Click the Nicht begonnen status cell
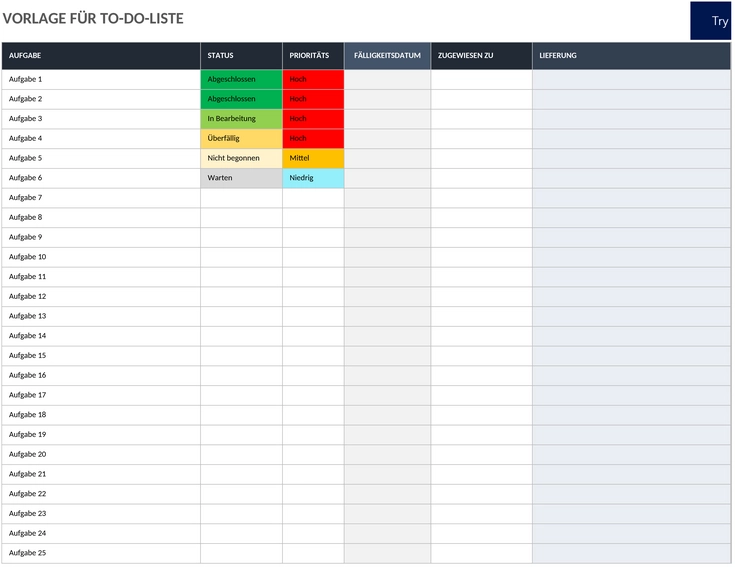The width and height of the screenshot is (735, 567). tap(241, 158)
